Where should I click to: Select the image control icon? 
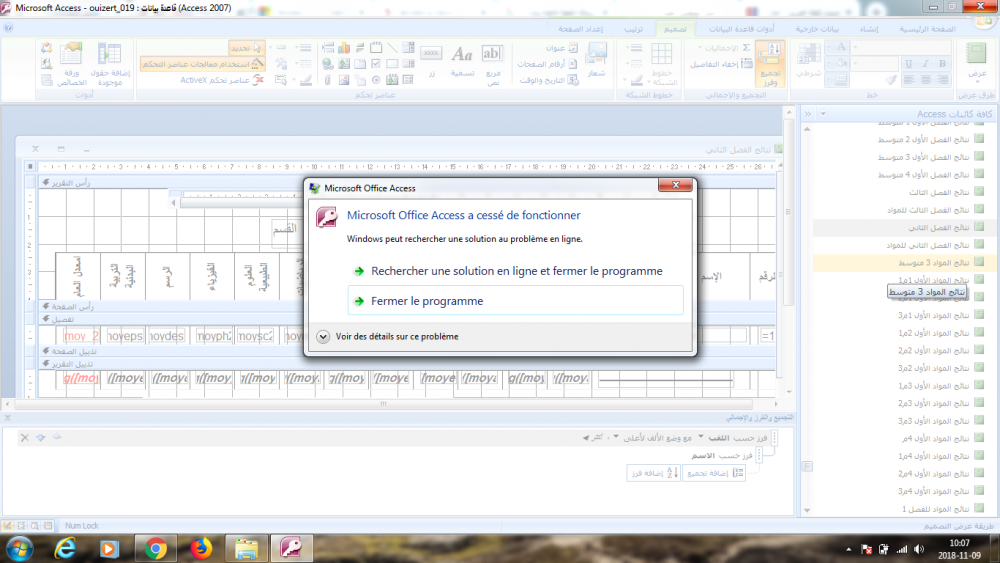pos(344,80)
